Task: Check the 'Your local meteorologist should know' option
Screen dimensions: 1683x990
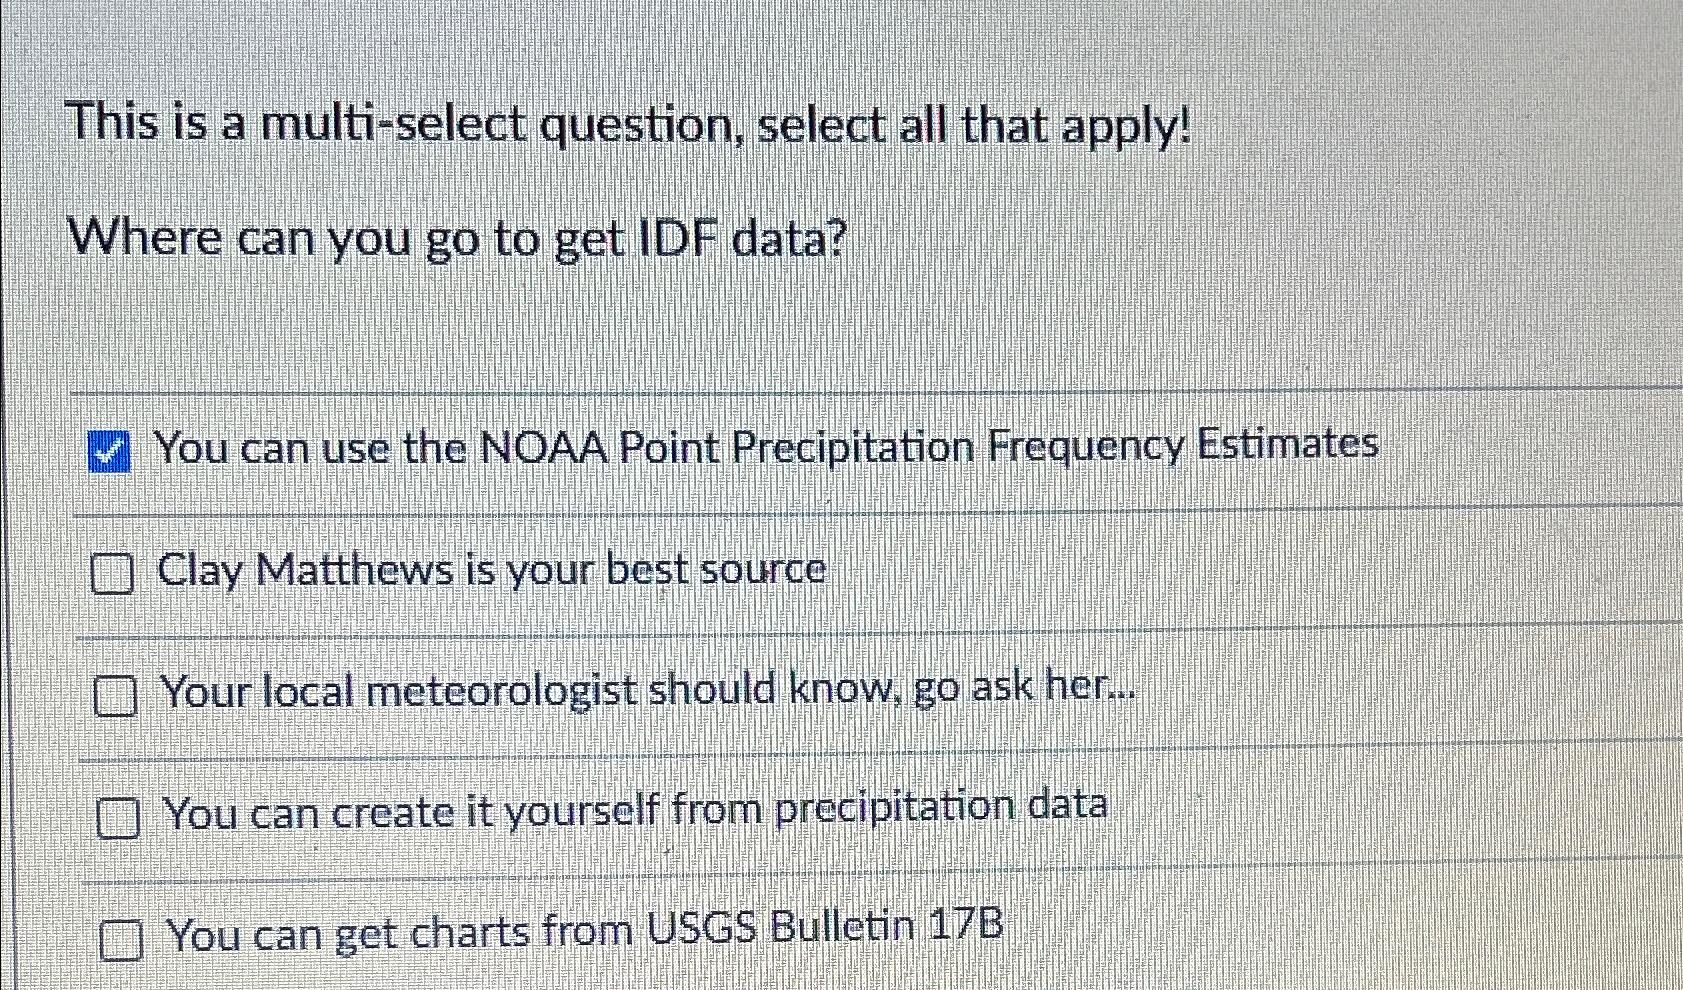Action: (115, 698)
